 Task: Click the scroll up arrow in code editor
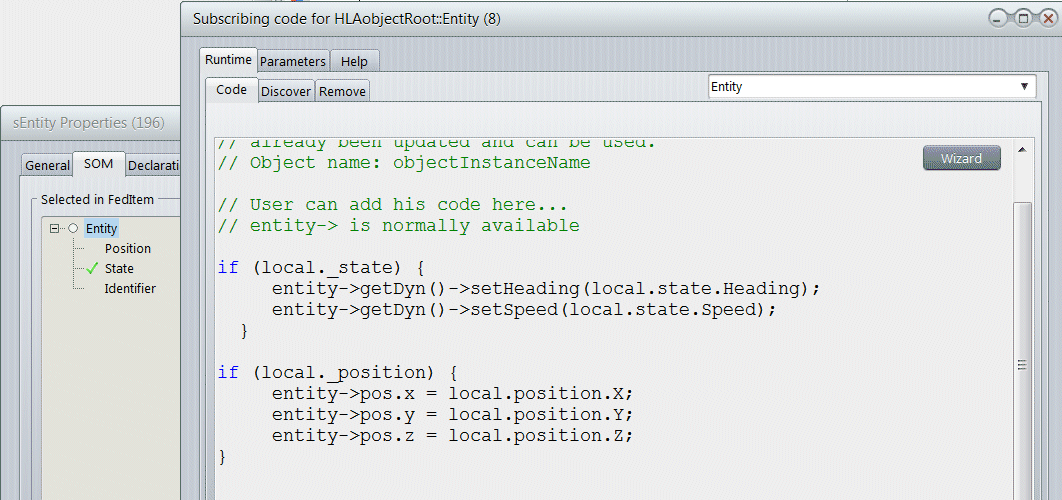(1023, 150)
